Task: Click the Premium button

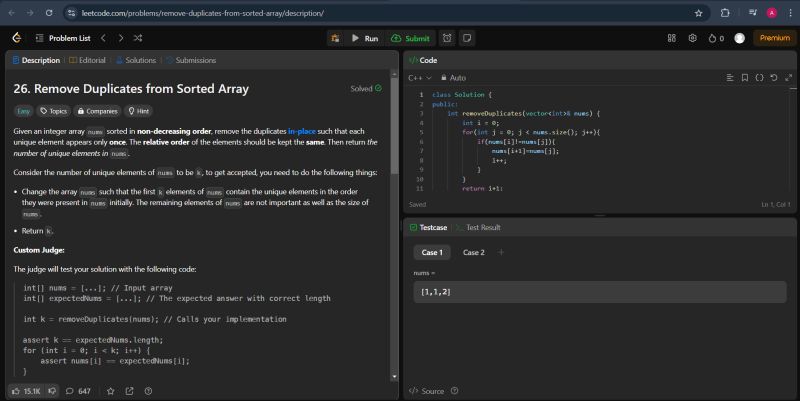Action: [773, 38]
